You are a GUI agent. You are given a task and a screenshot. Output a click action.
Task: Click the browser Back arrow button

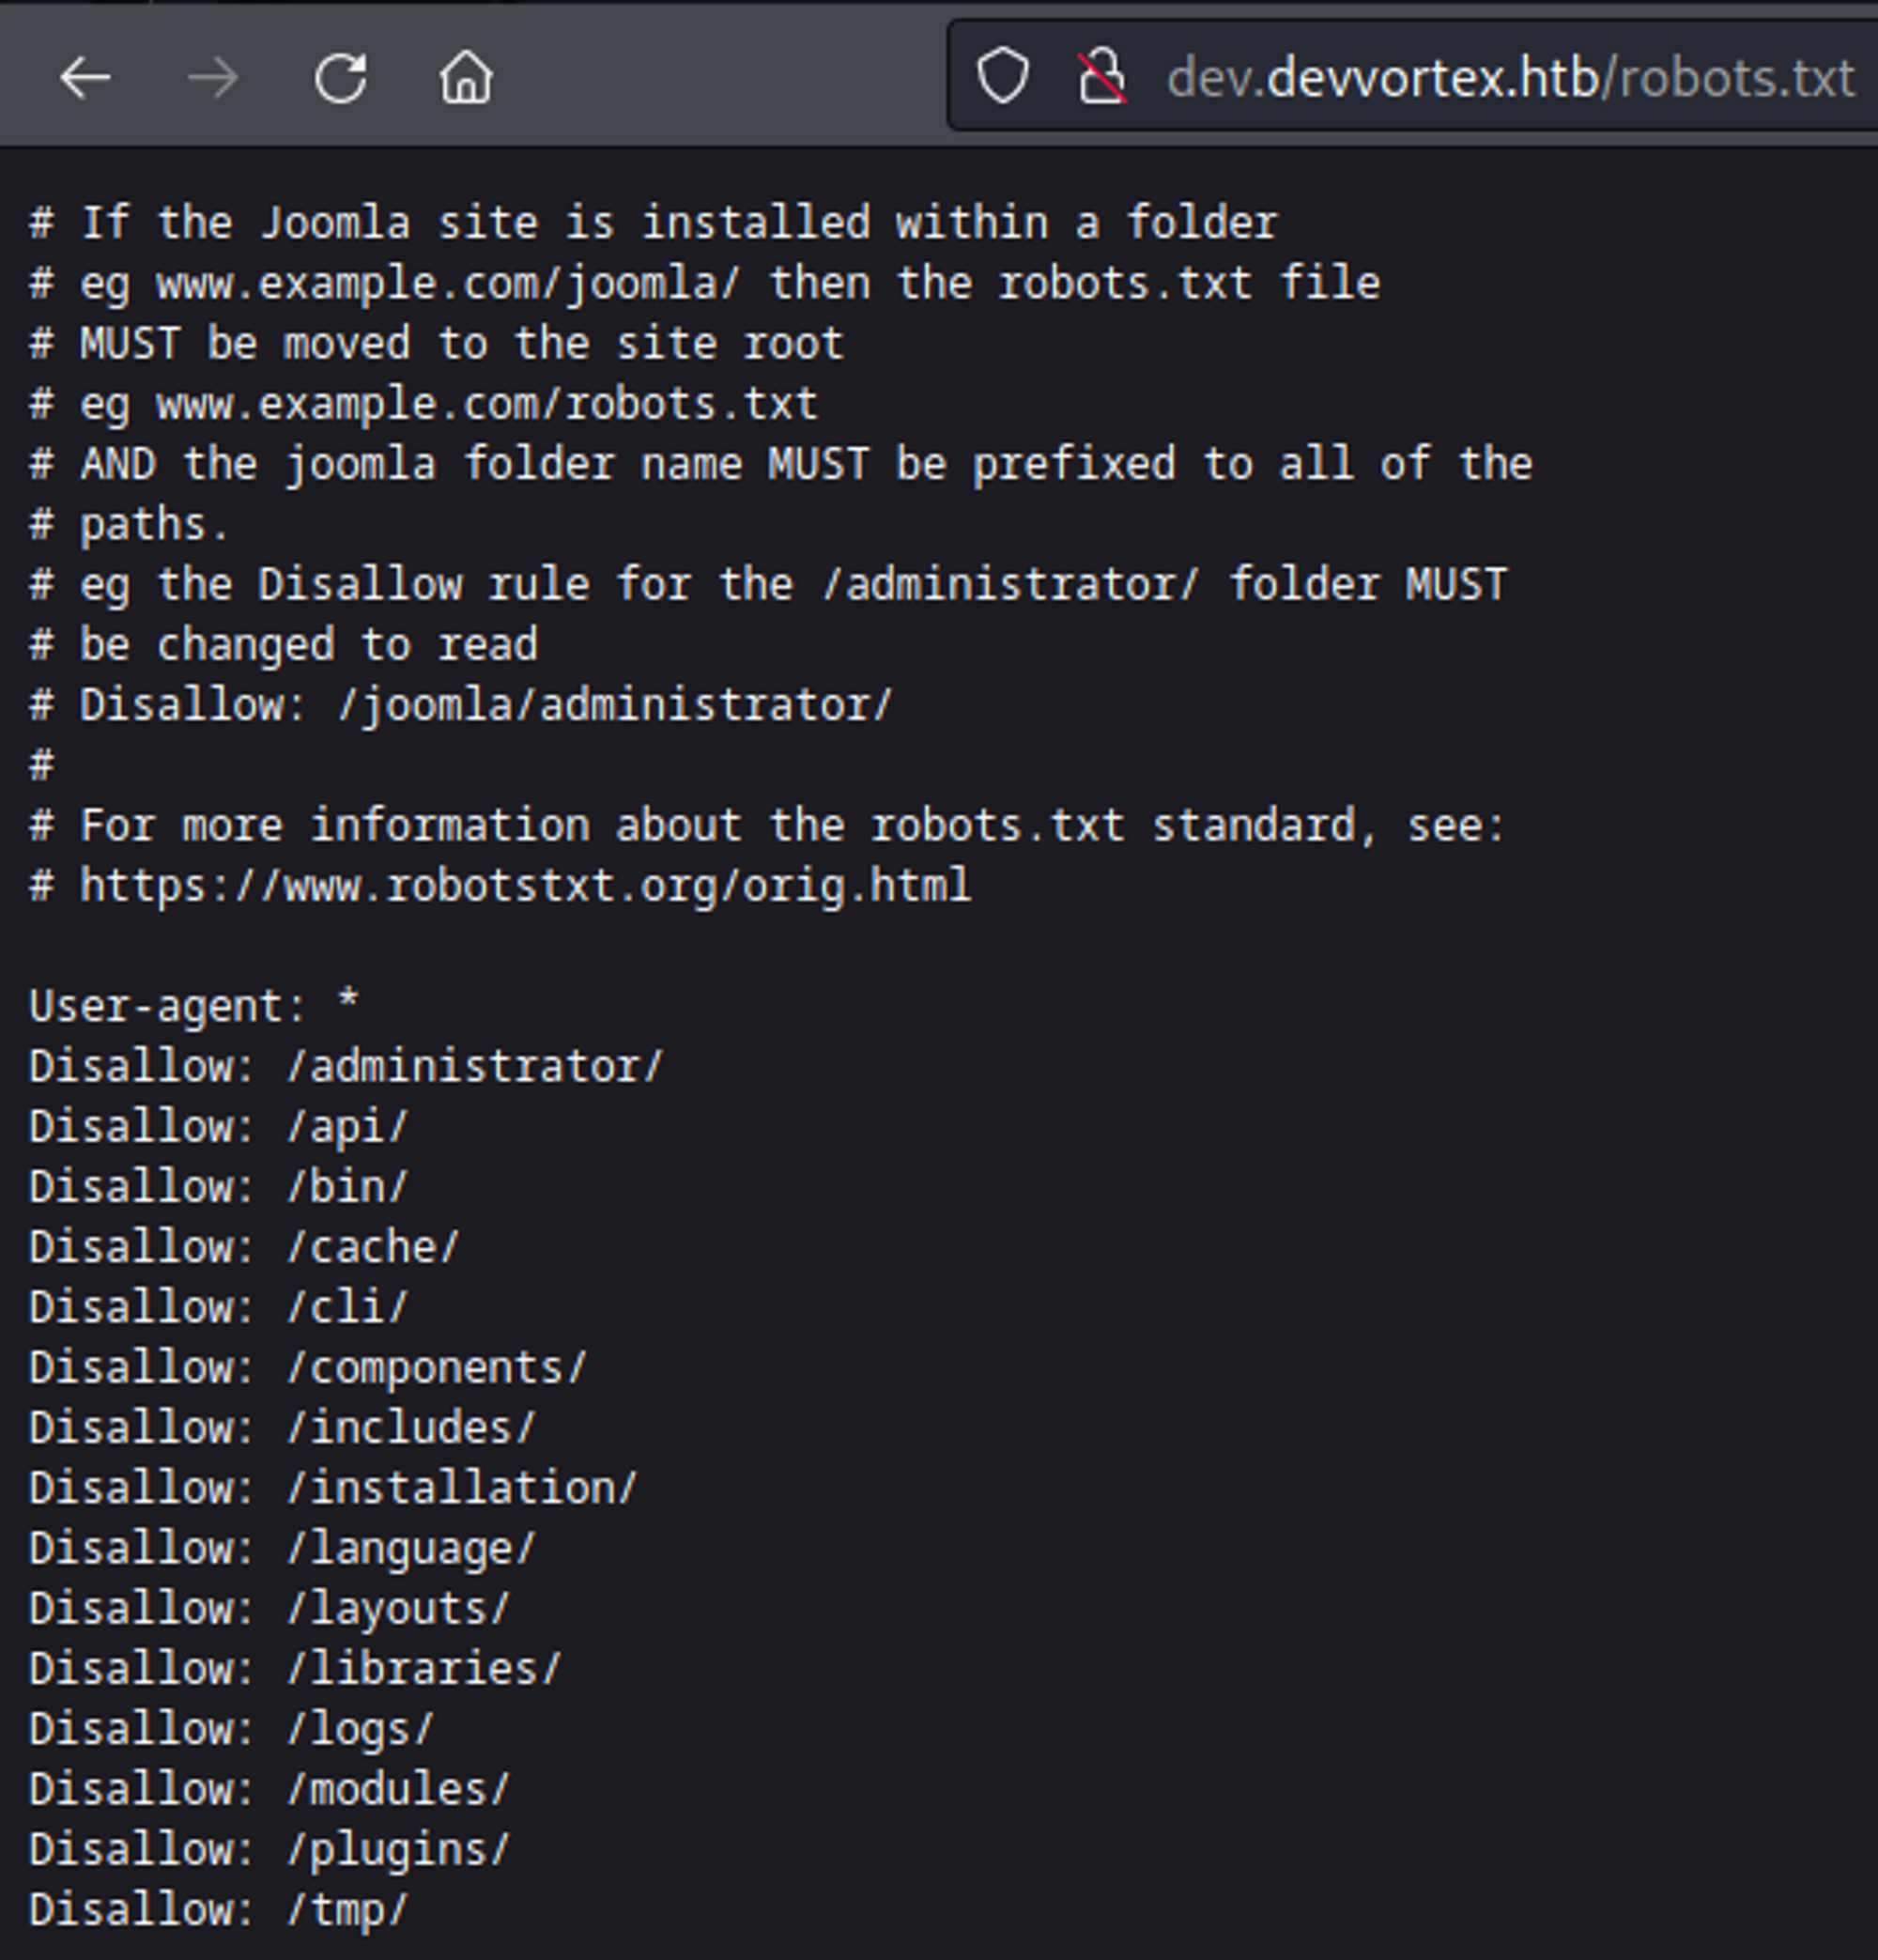[x=85, y=78]
